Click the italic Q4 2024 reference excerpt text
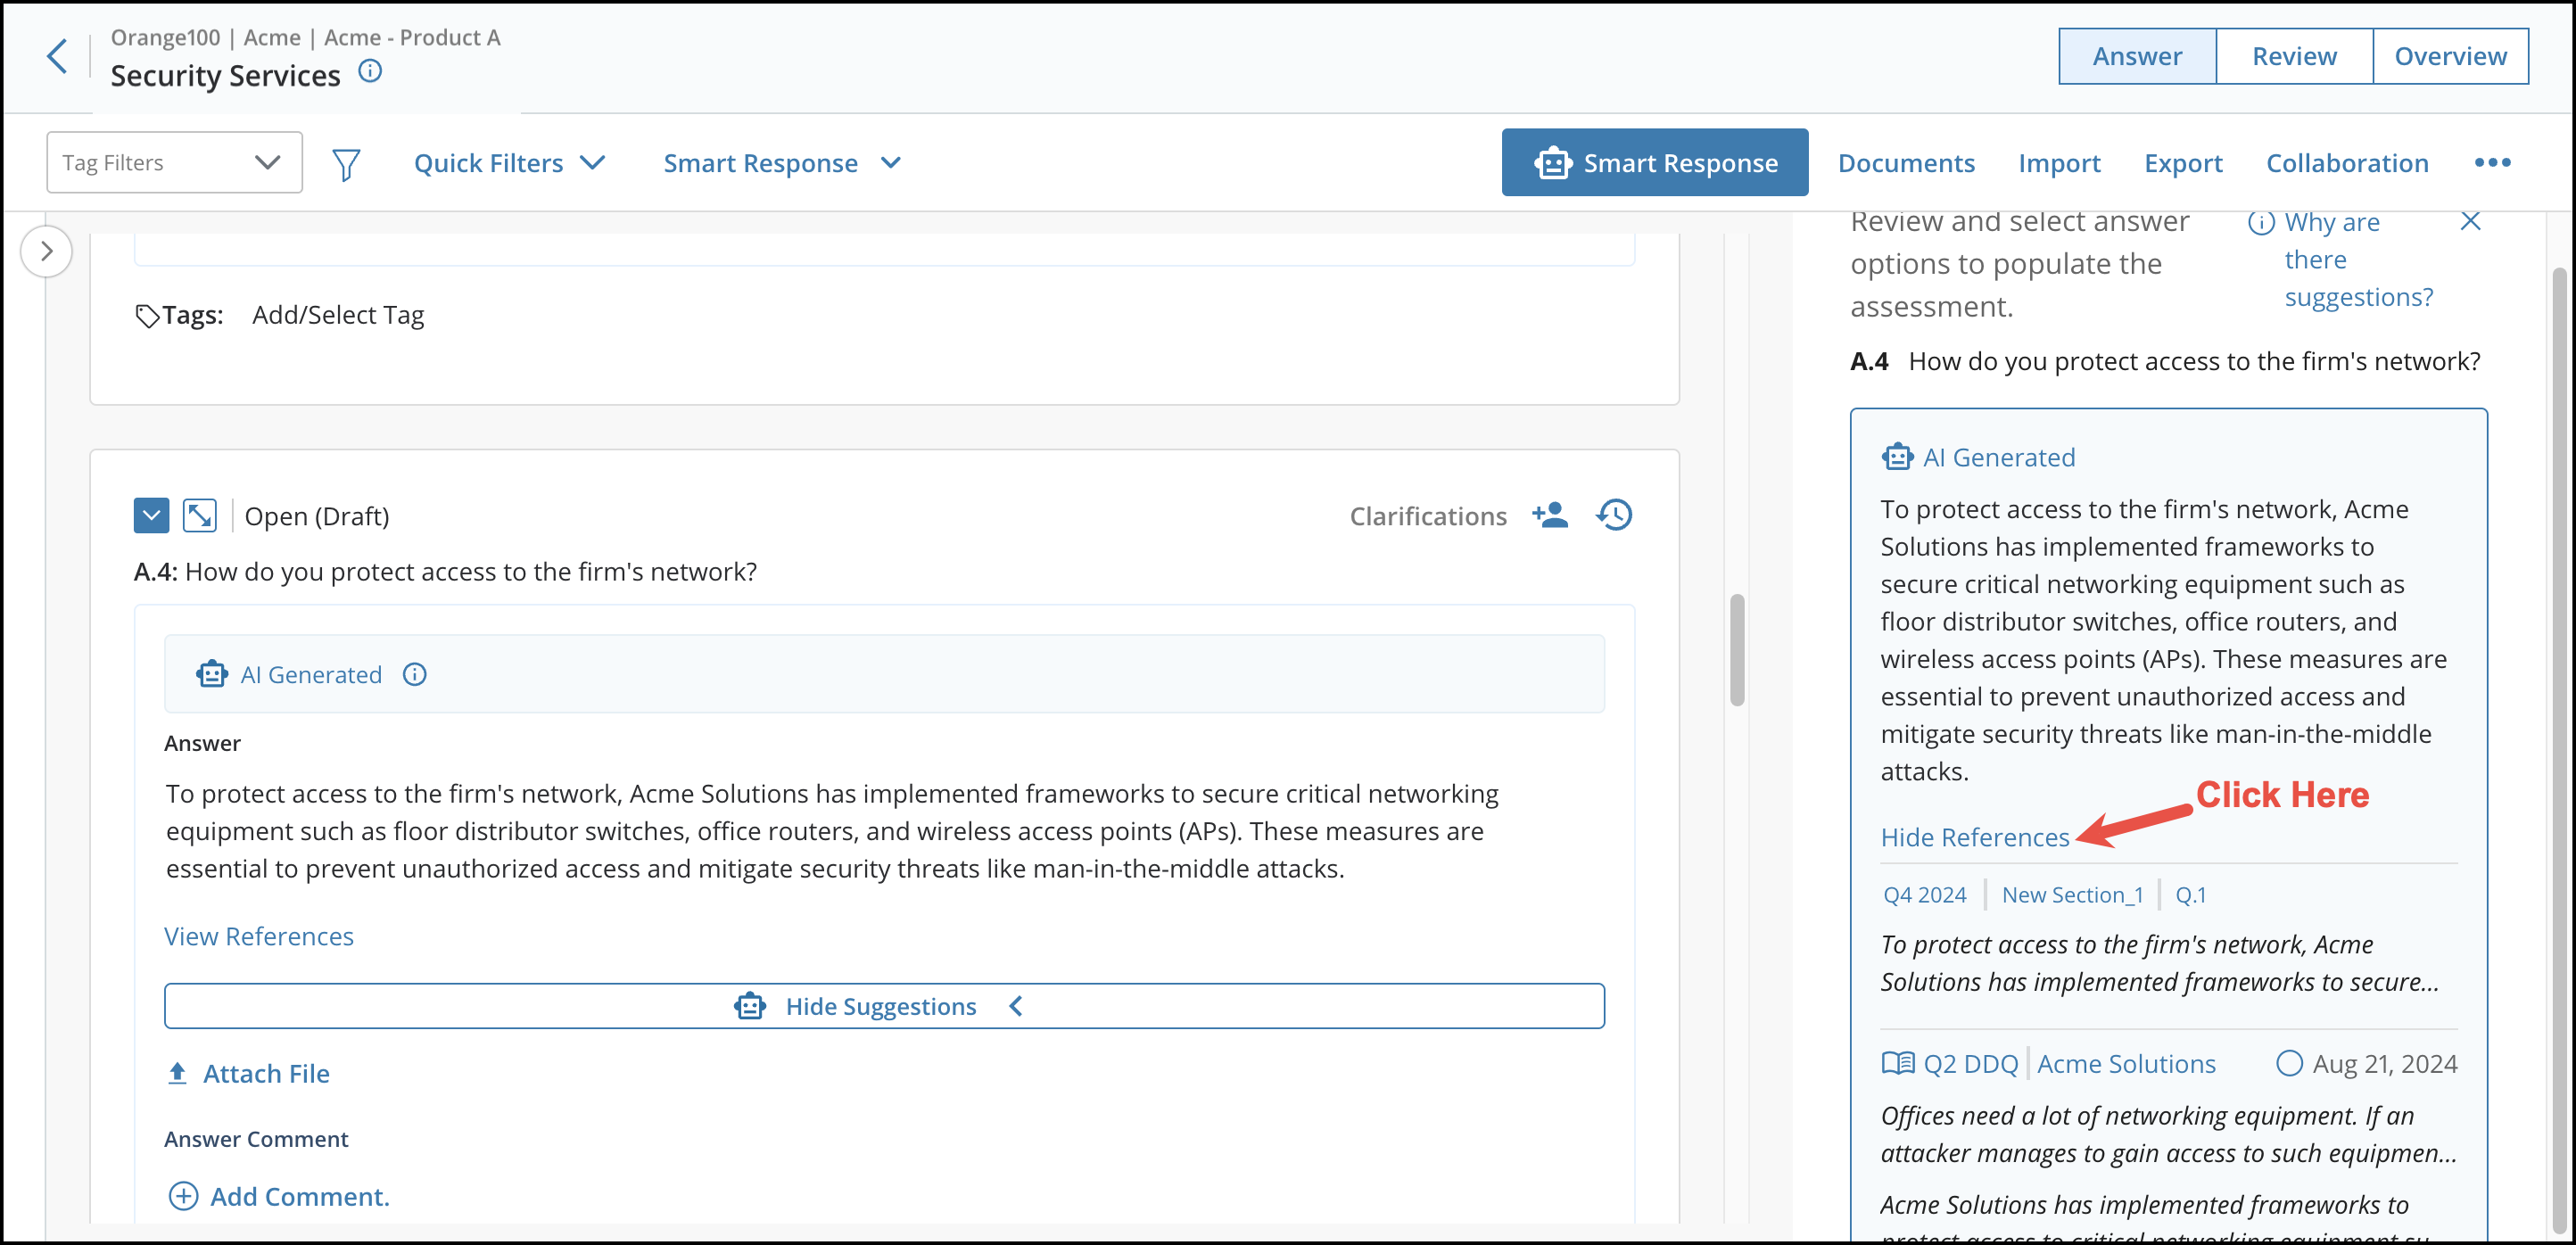The height and width of the screenshot is (1245, 2576). (x=2159, y=963)
